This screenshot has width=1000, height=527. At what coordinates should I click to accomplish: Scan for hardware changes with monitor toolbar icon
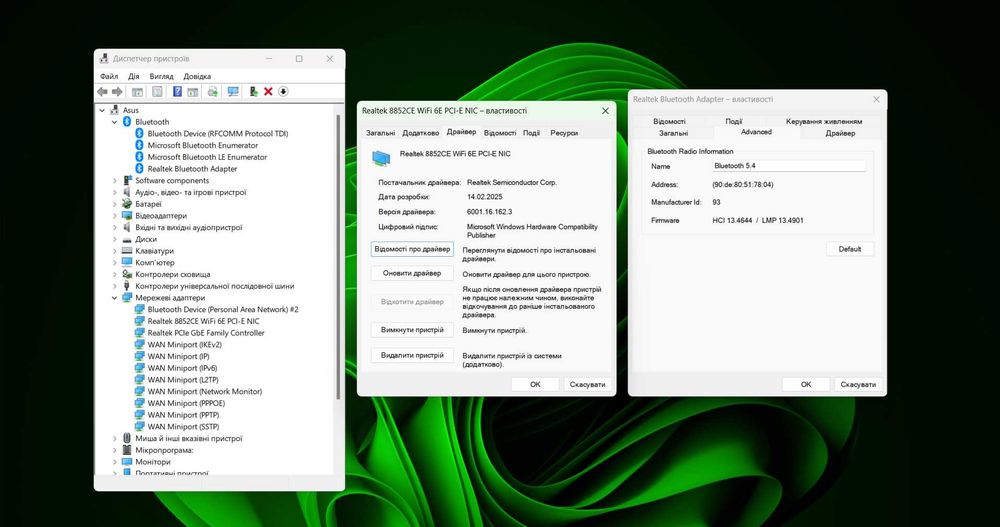(x=233, y=92)
